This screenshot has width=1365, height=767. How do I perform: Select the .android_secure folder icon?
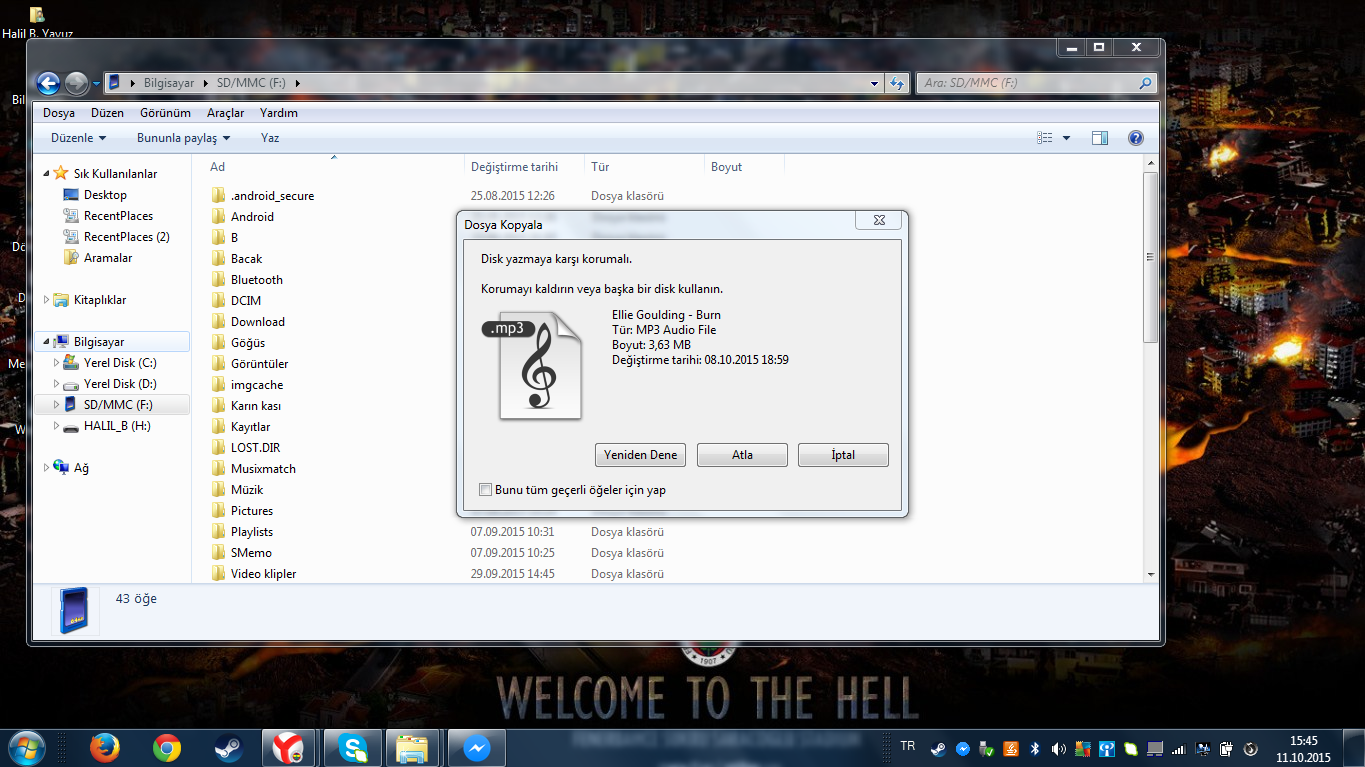click(219, 196)
